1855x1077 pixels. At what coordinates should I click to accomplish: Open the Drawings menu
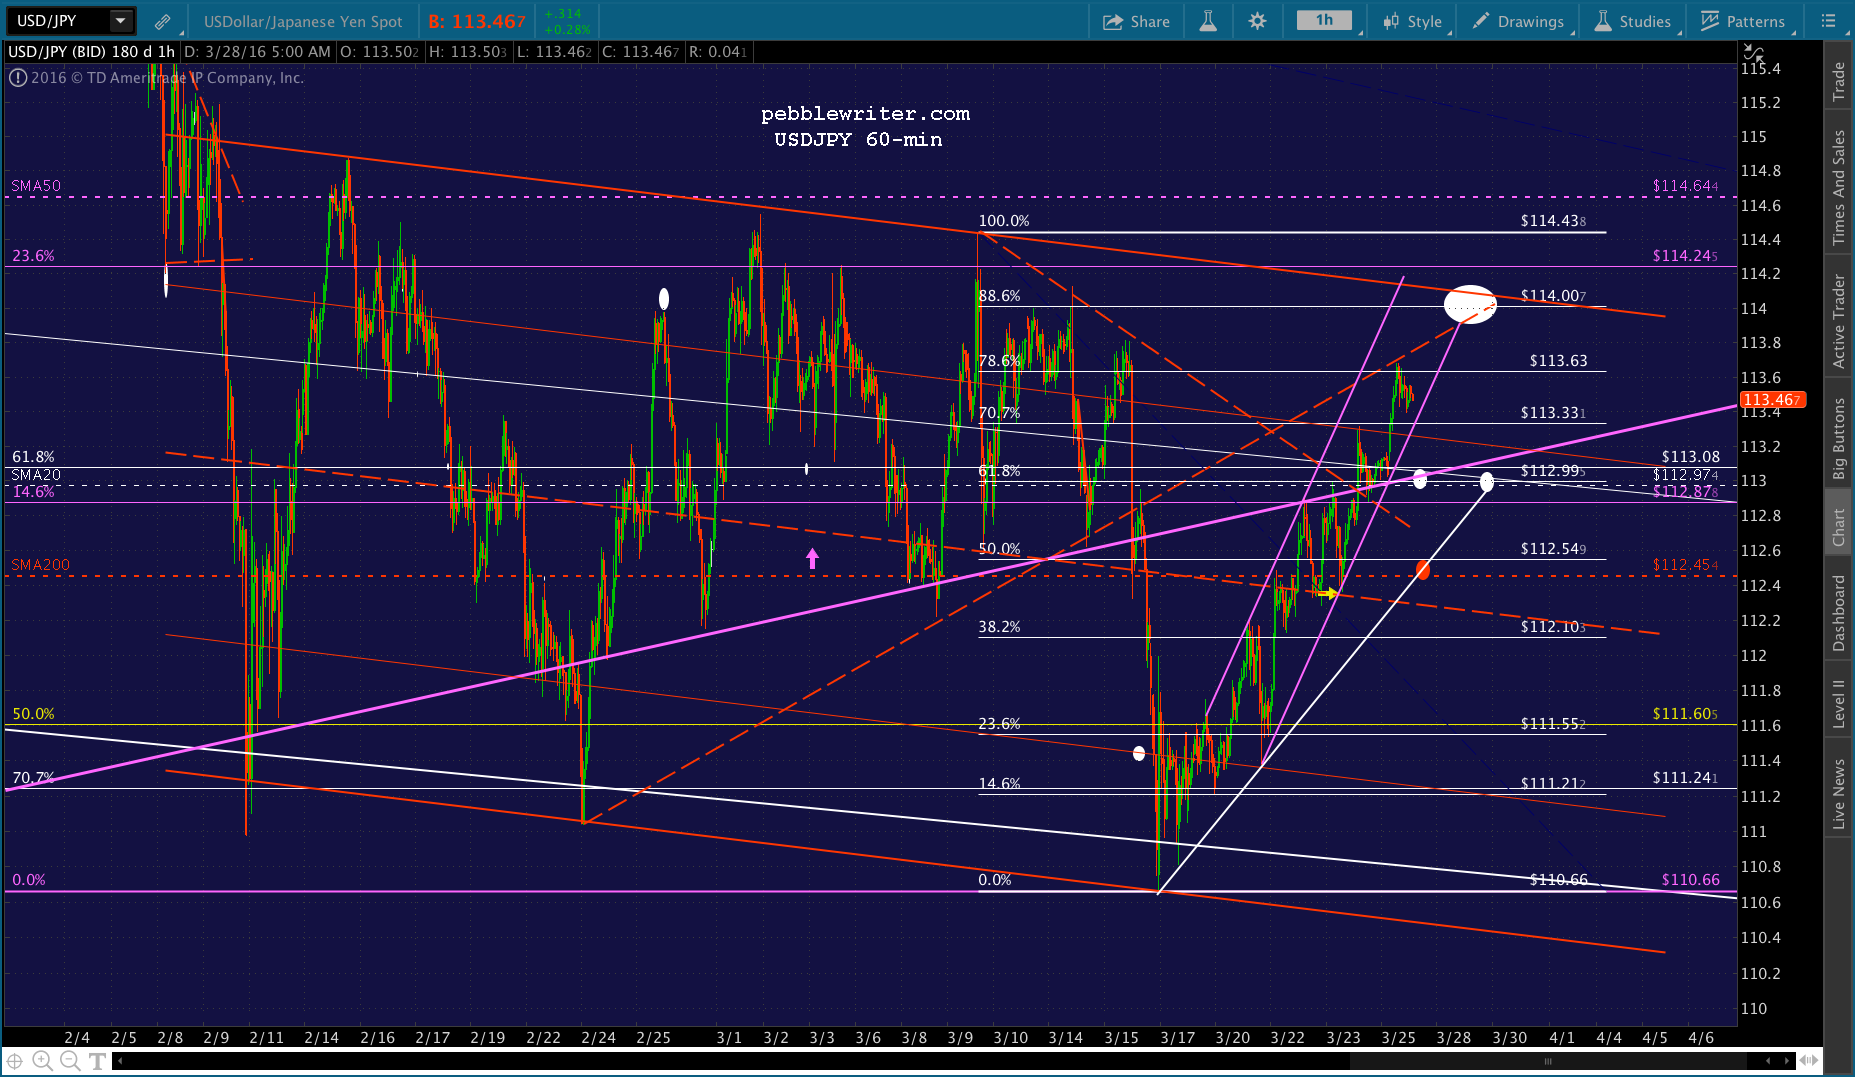tap(1517, 21)
